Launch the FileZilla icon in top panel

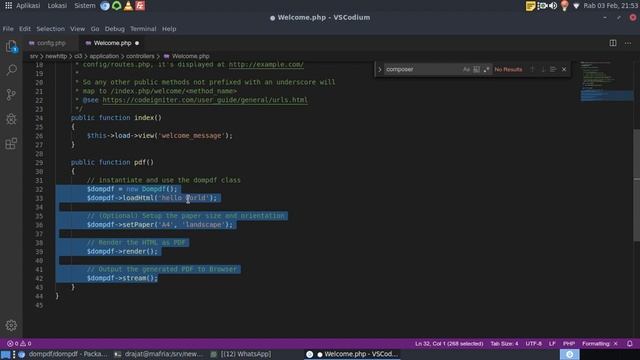click(x=140, y=6)
